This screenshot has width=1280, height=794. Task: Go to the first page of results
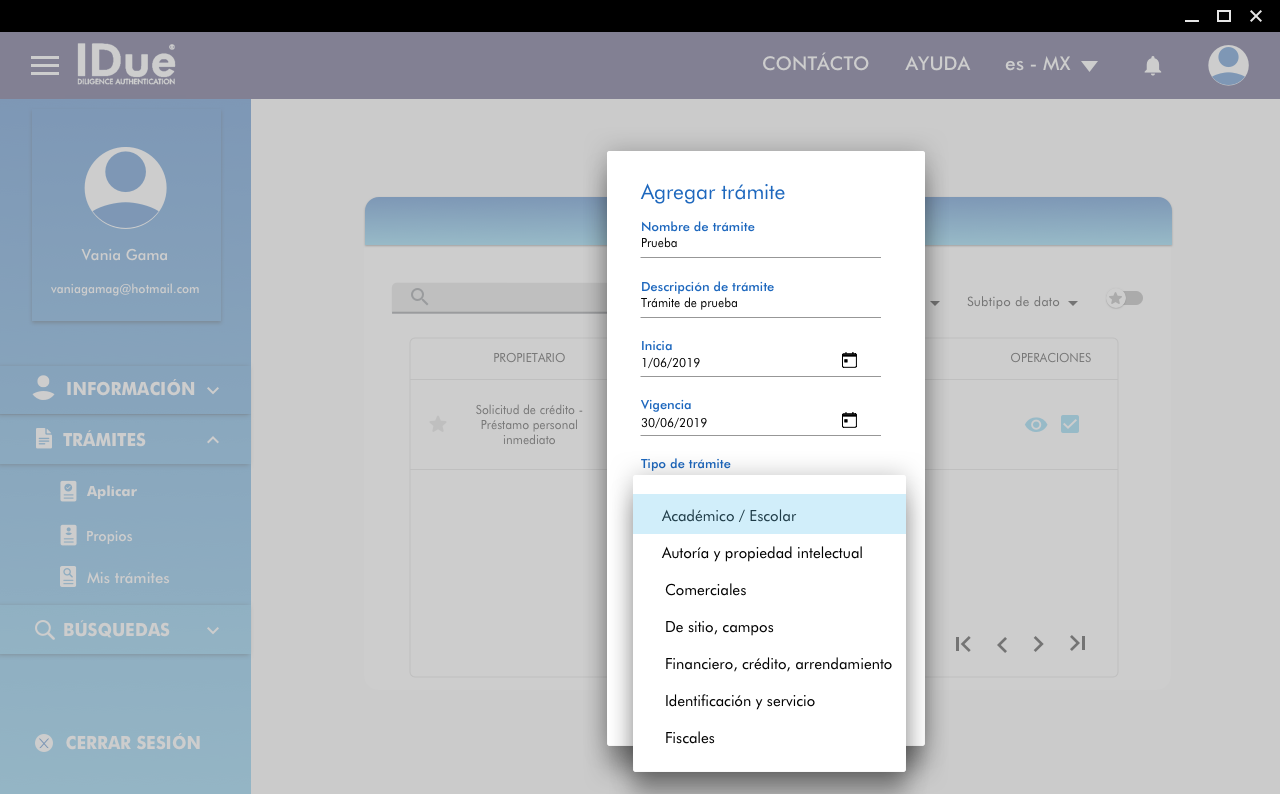pyautogui.click(x=963, y=644)
